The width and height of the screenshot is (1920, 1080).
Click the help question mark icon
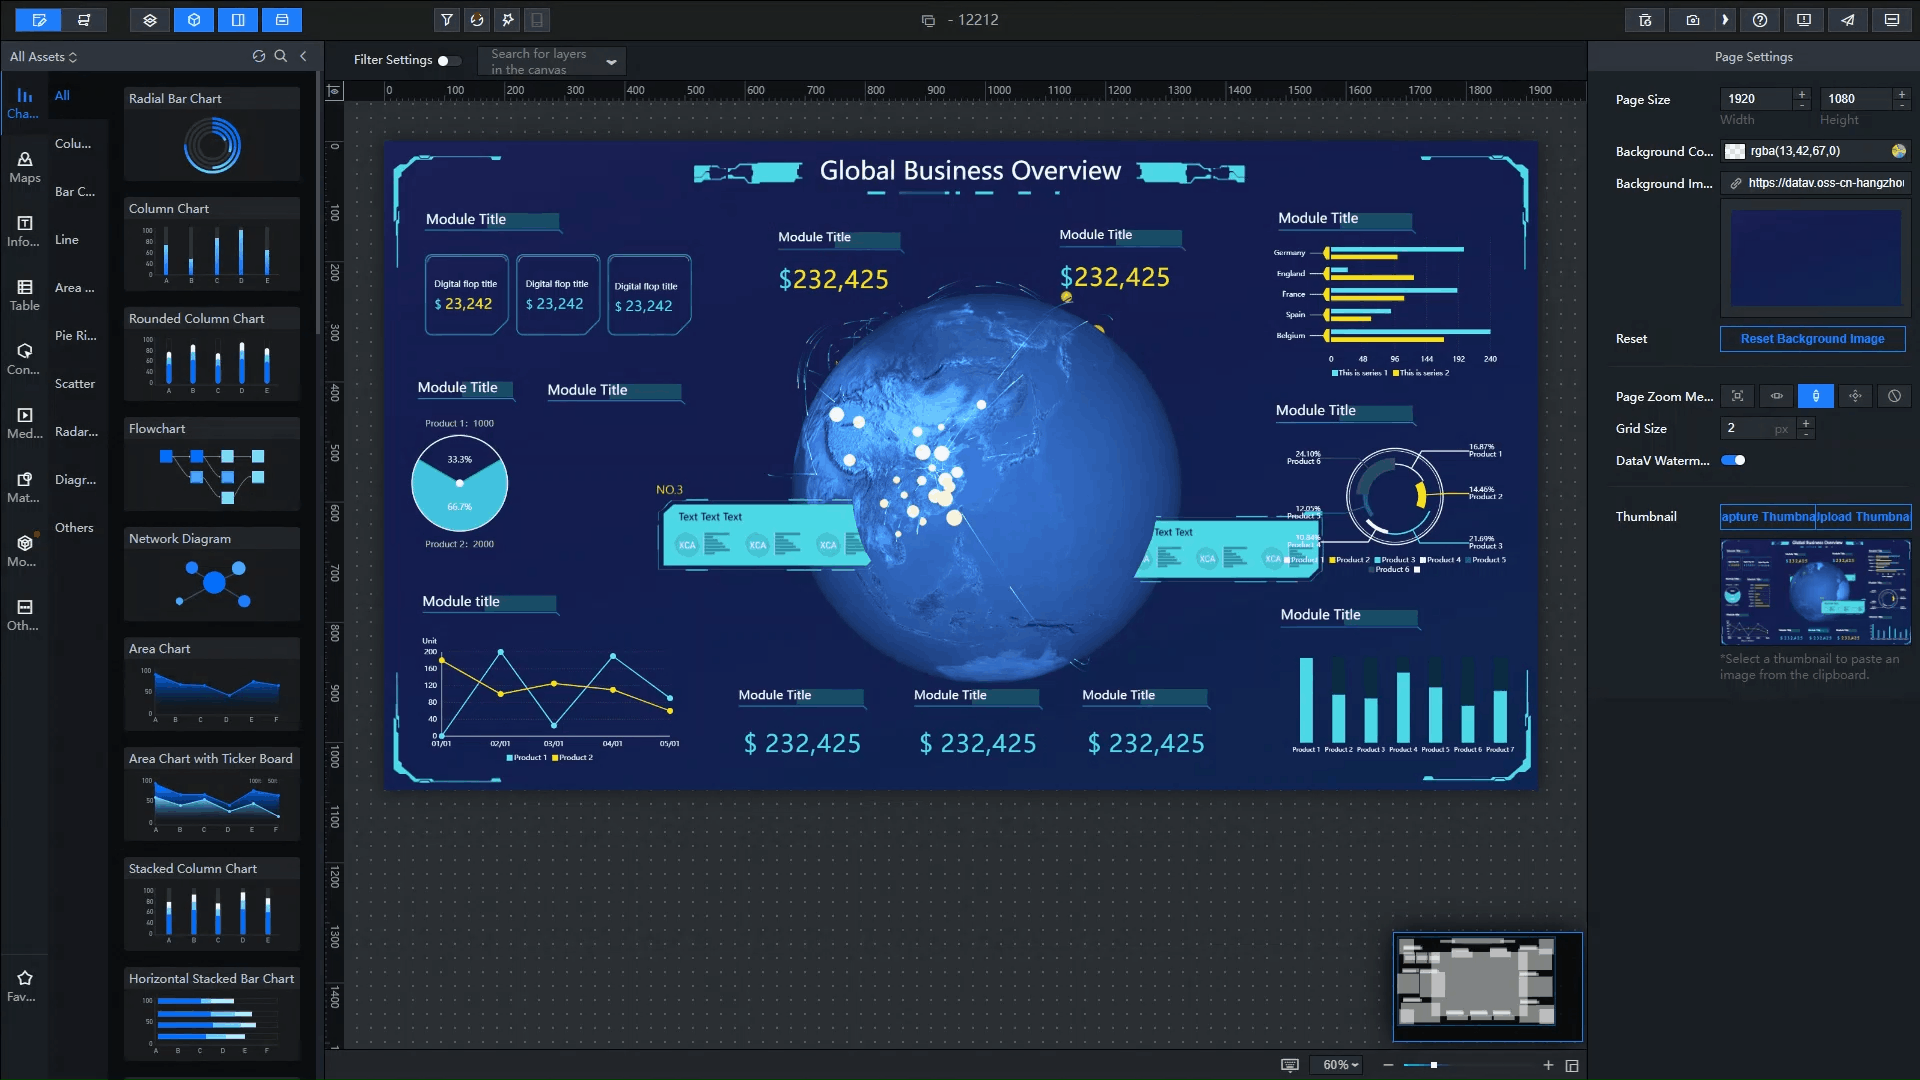1760,20
